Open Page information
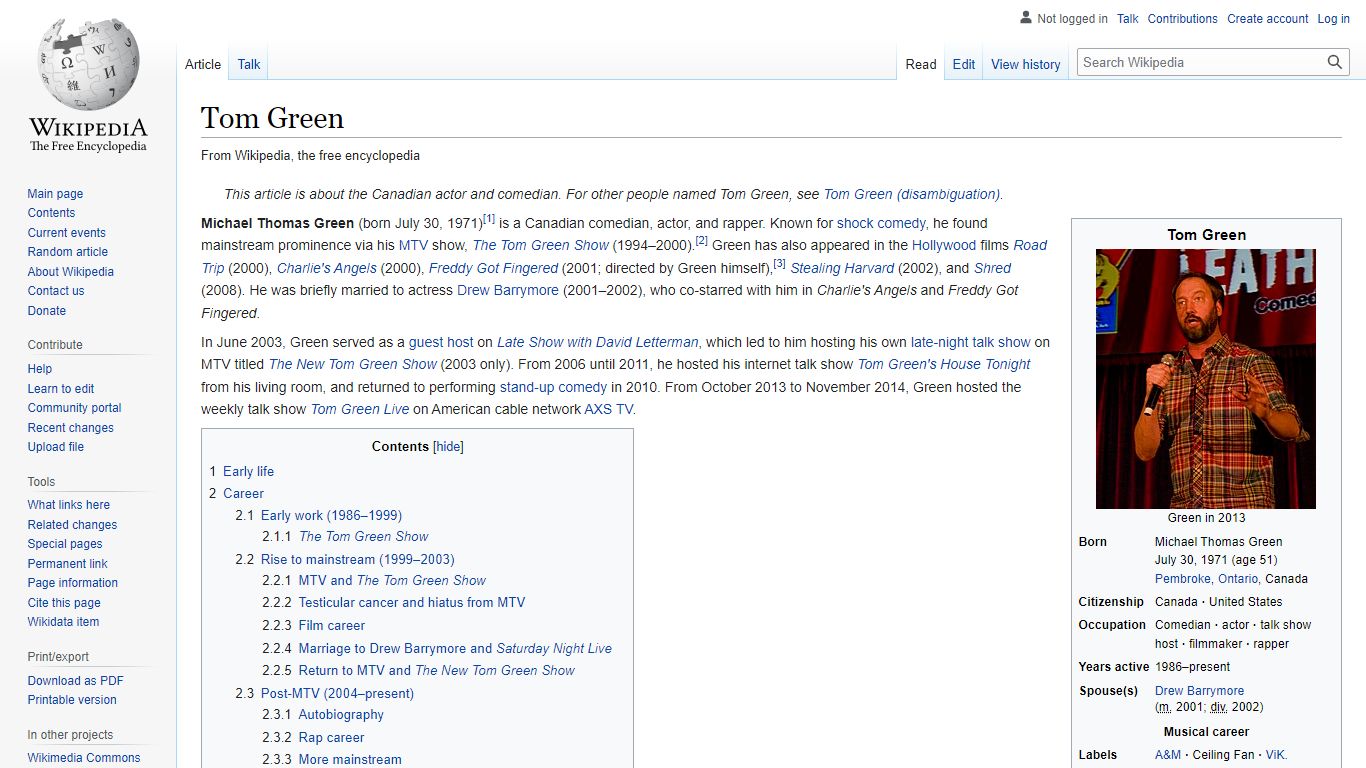The width and height of the screenshot is (1366, 768). 73,583
